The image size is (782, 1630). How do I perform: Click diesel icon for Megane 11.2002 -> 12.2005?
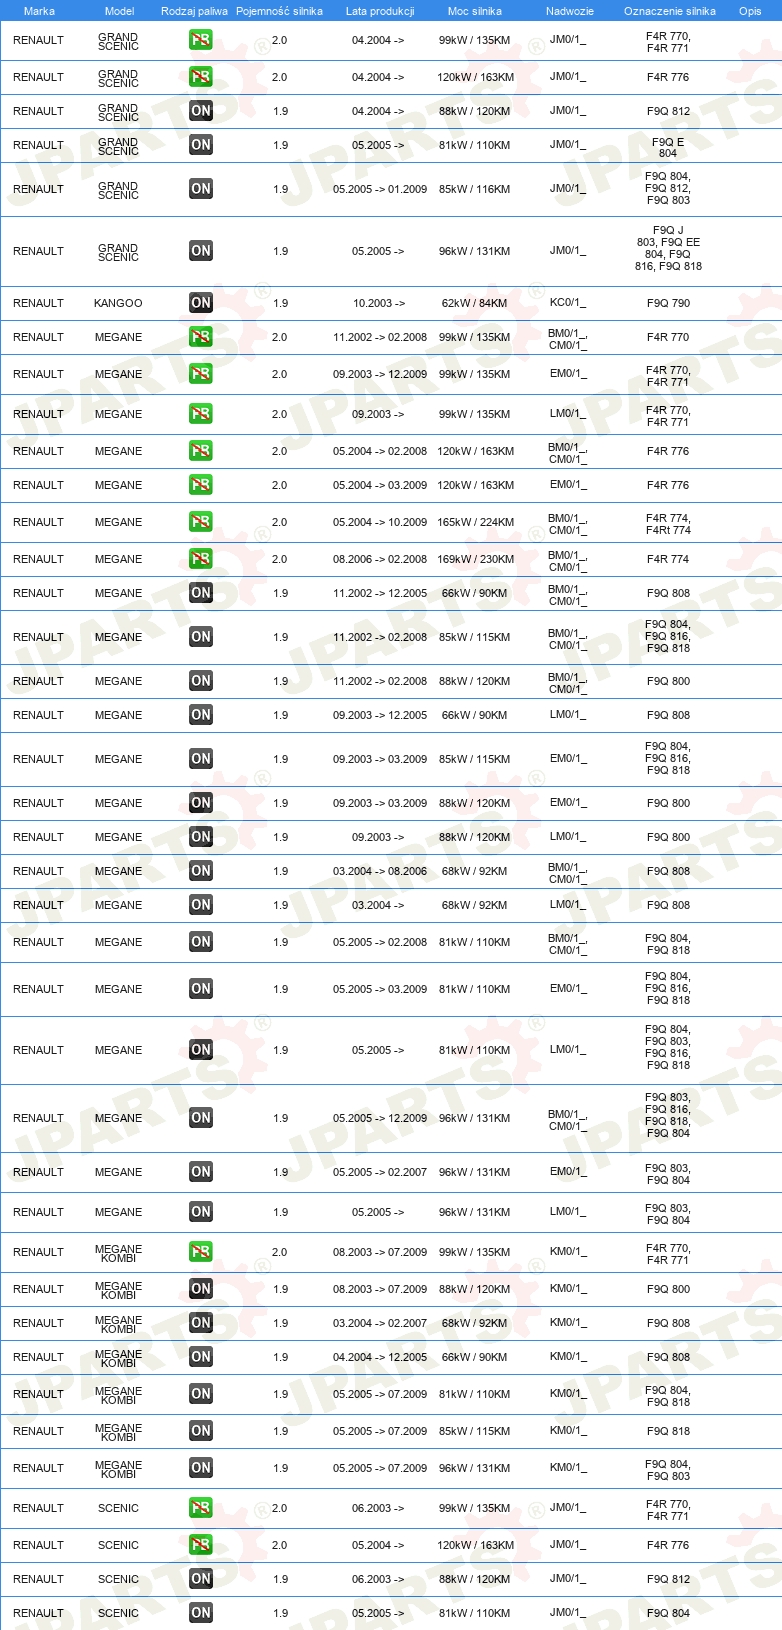pyautogui.click(x=201, y=593)
